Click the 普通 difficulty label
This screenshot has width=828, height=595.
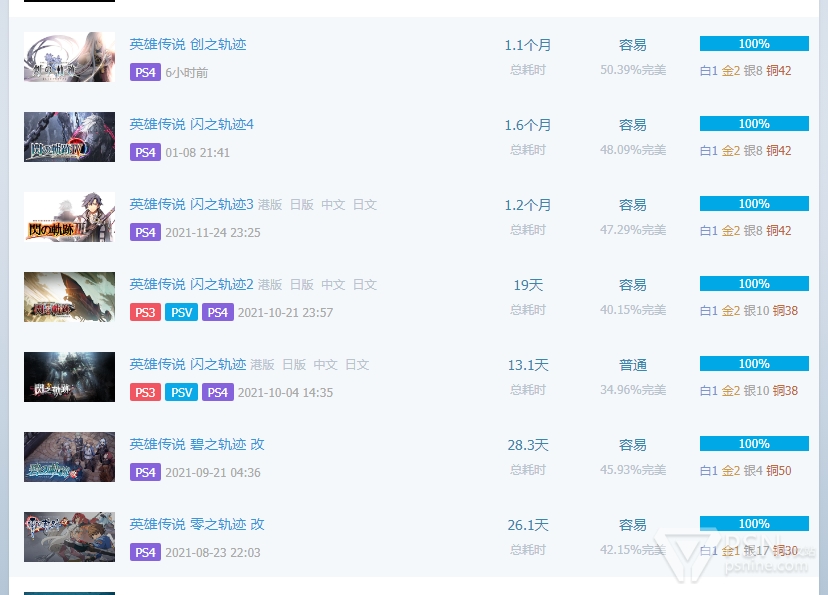pos(633,365)
